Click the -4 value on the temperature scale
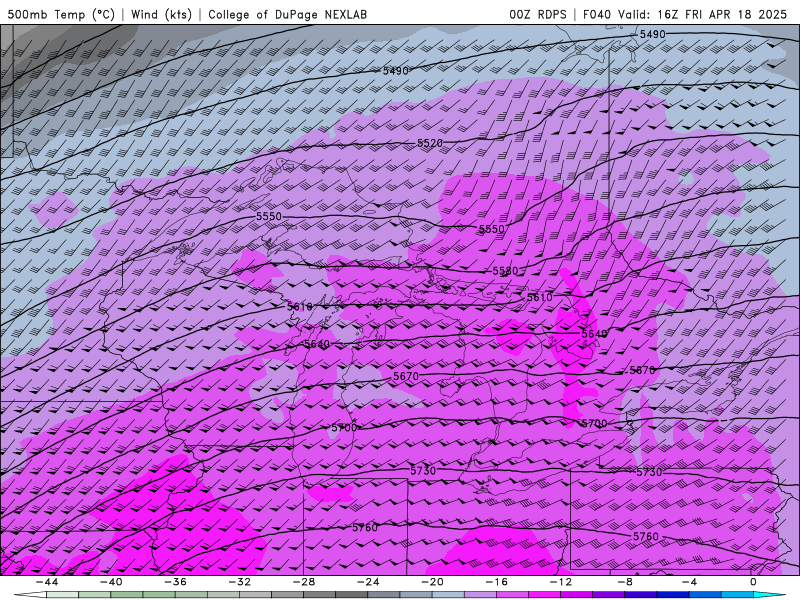Image resolution: width=800 pixels, height=600 pixels. pos(689,582)
